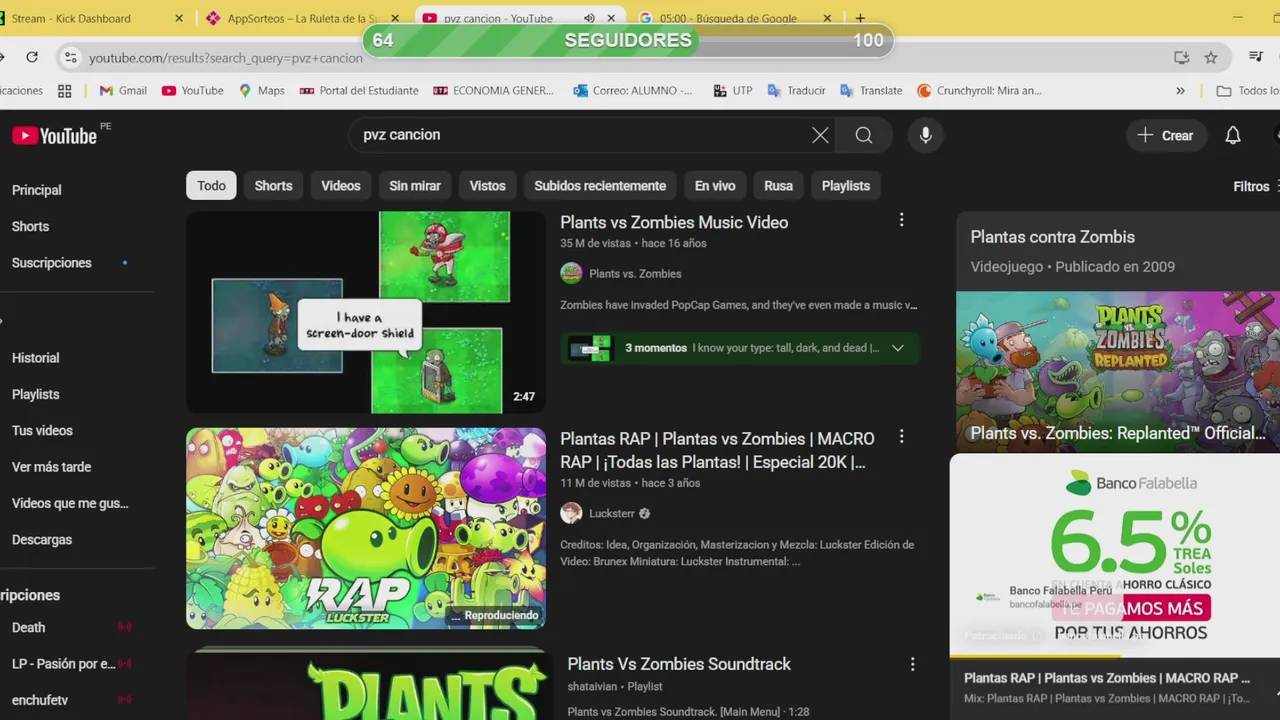Screen dimensions: 1280x720
Task: Open Tus videos in the sidebar
Action: [42, 431]
